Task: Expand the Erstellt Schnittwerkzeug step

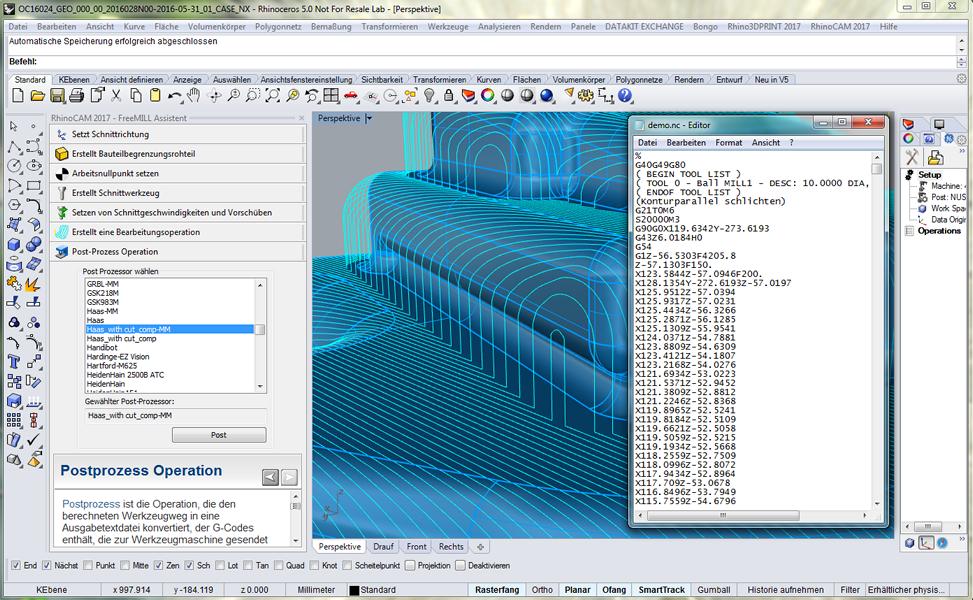Action: coord(178,193)
